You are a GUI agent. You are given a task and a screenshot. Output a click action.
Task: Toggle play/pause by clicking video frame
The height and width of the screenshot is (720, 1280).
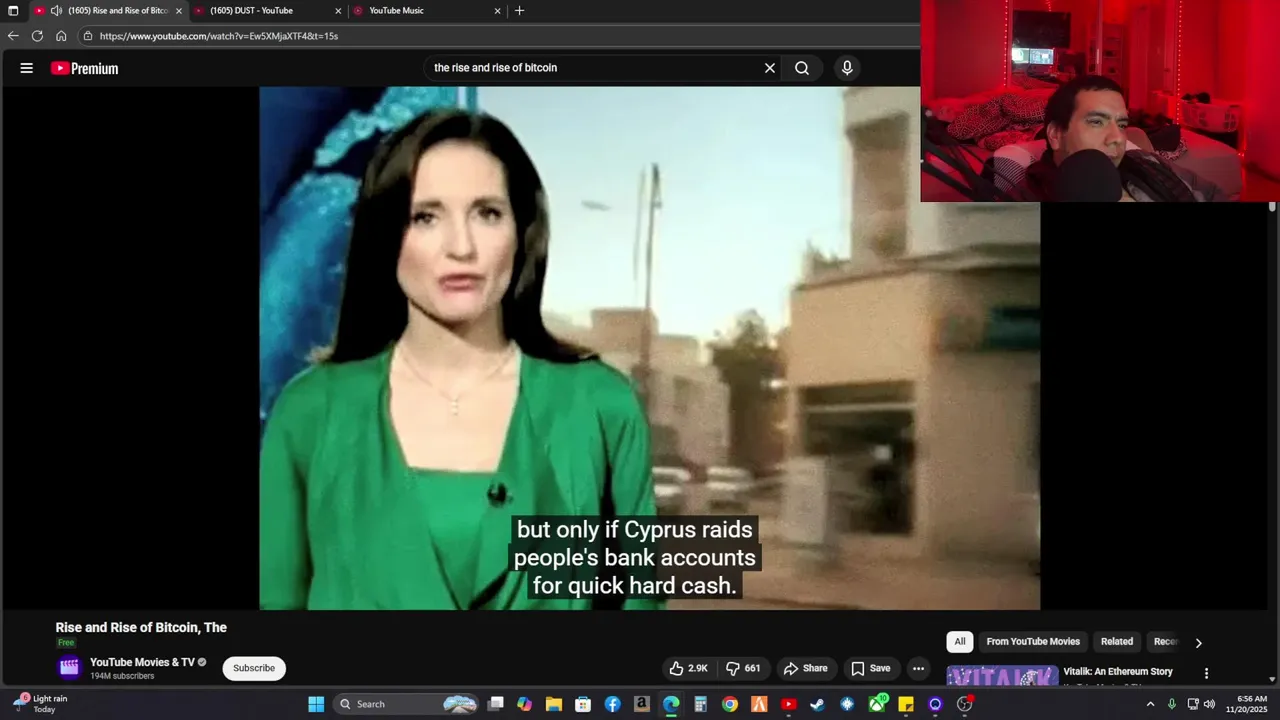[x=650, y=348]
